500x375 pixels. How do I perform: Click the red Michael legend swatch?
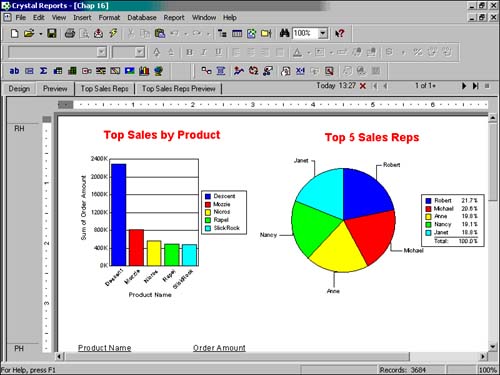click(x=429, y=209)
